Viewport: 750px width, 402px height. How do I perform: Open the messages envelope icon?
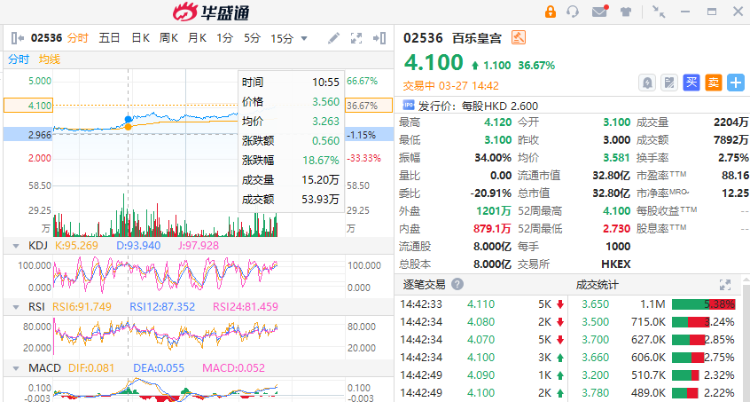tap(599, 12)
